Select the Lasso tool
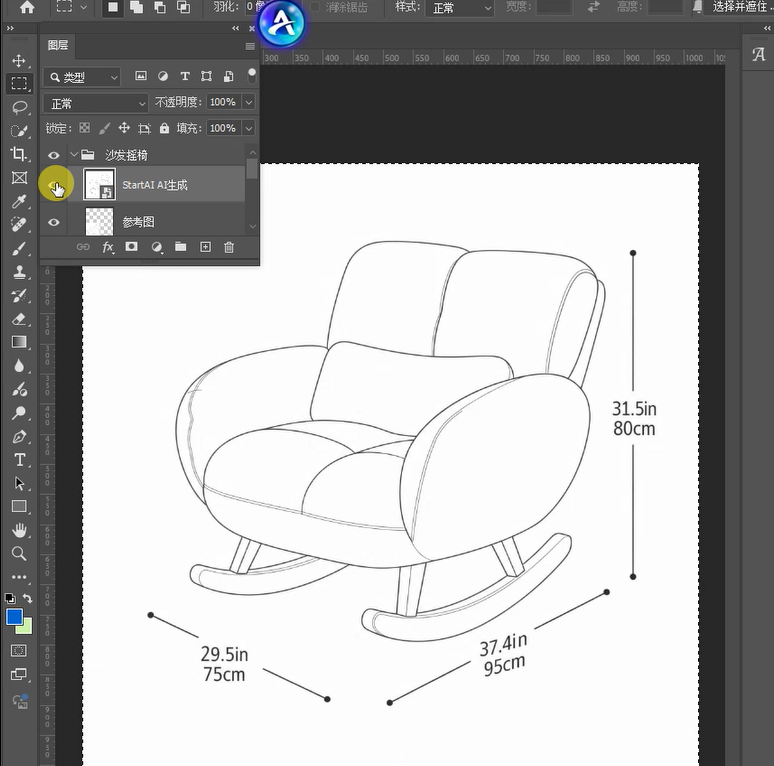 19,107
